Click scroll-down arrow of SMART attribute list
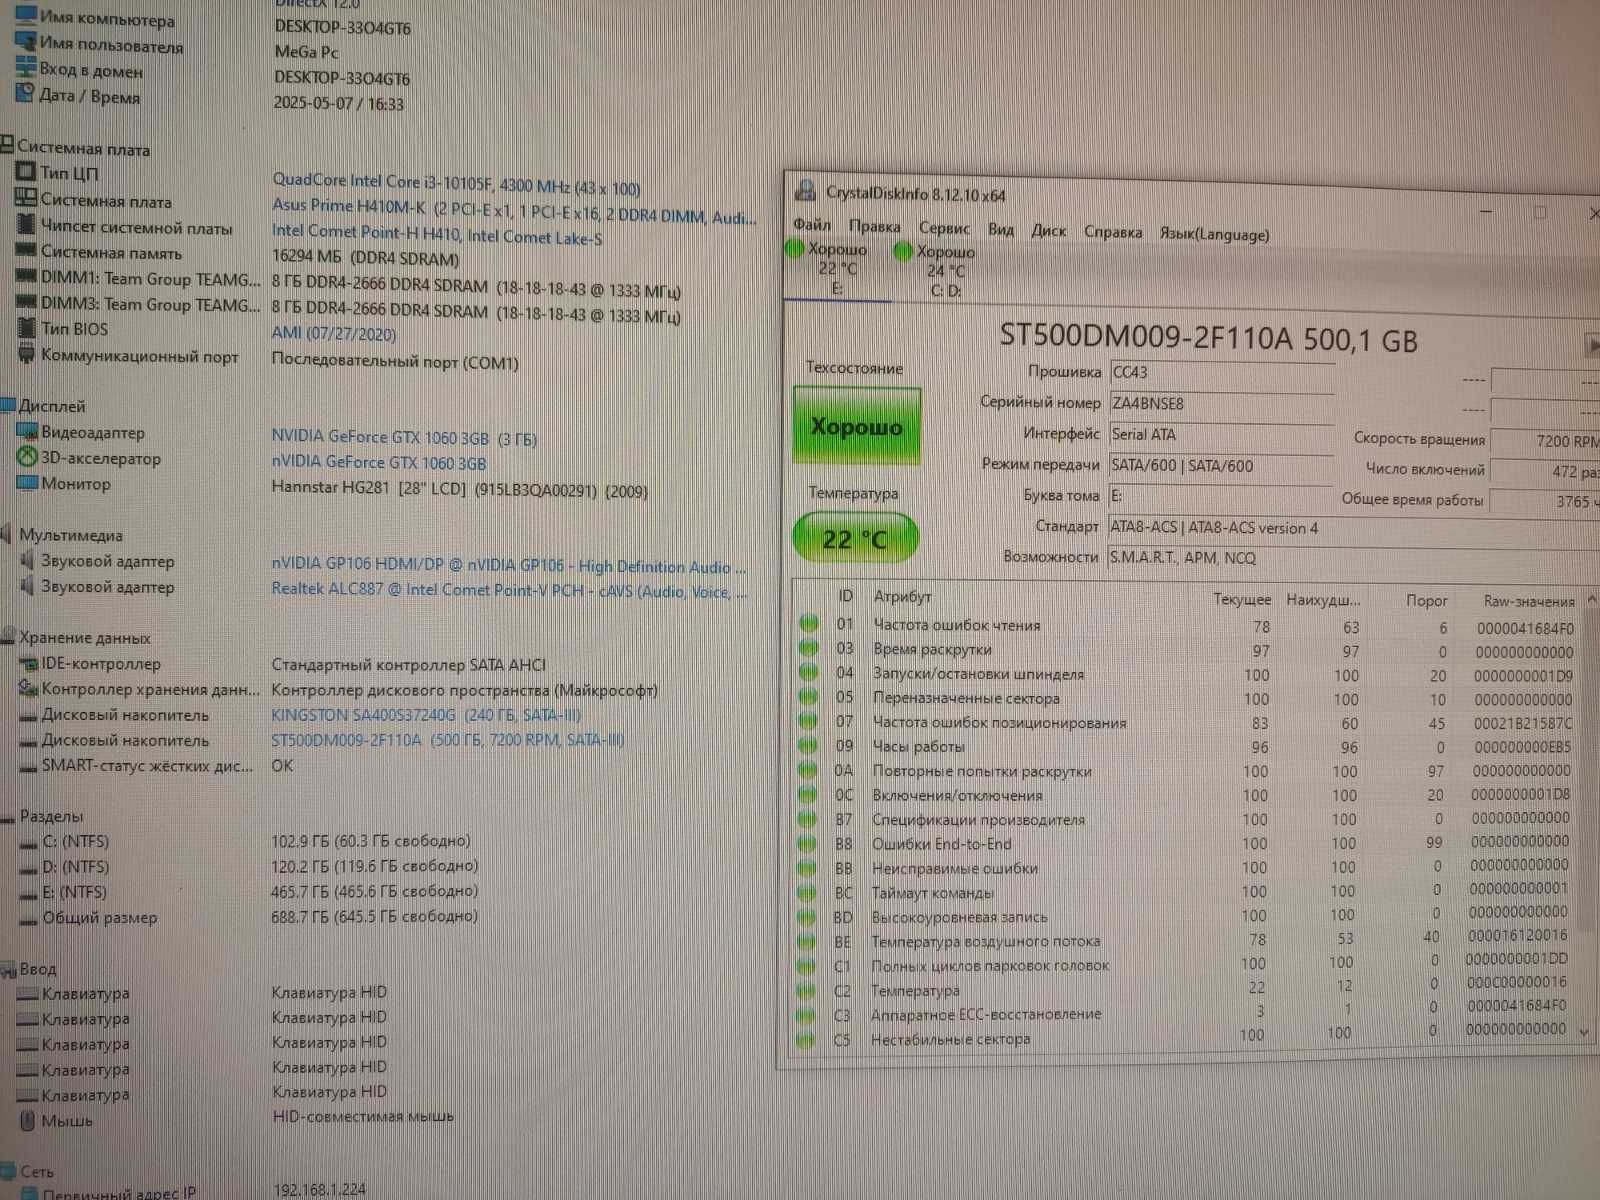The width and height of the screenshot is (1600, 1200). pos(1584,1031)
